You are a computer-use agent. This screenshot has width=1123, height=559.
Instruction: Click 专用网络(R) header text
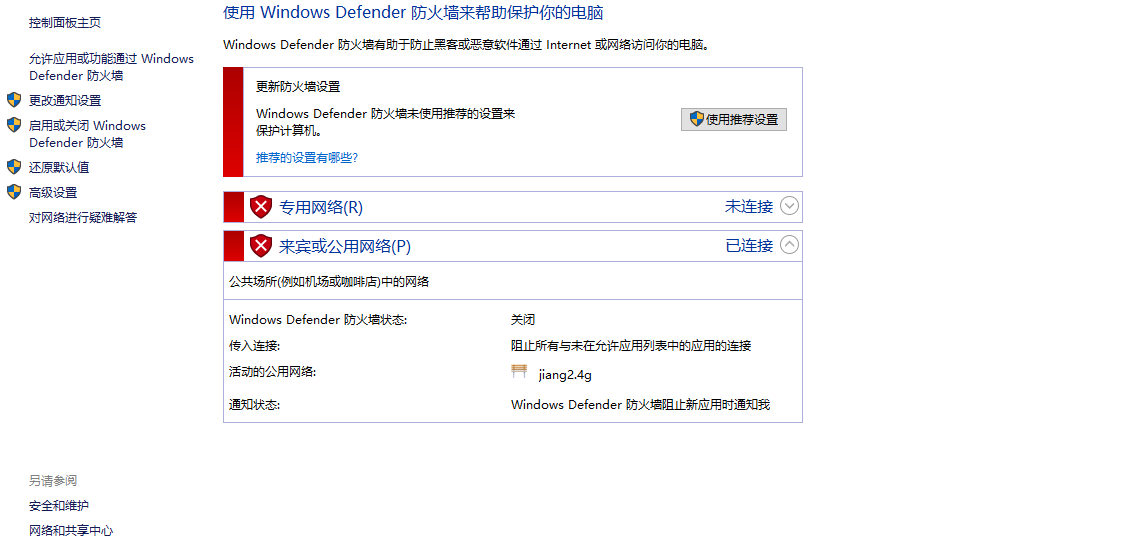(321, 208)
